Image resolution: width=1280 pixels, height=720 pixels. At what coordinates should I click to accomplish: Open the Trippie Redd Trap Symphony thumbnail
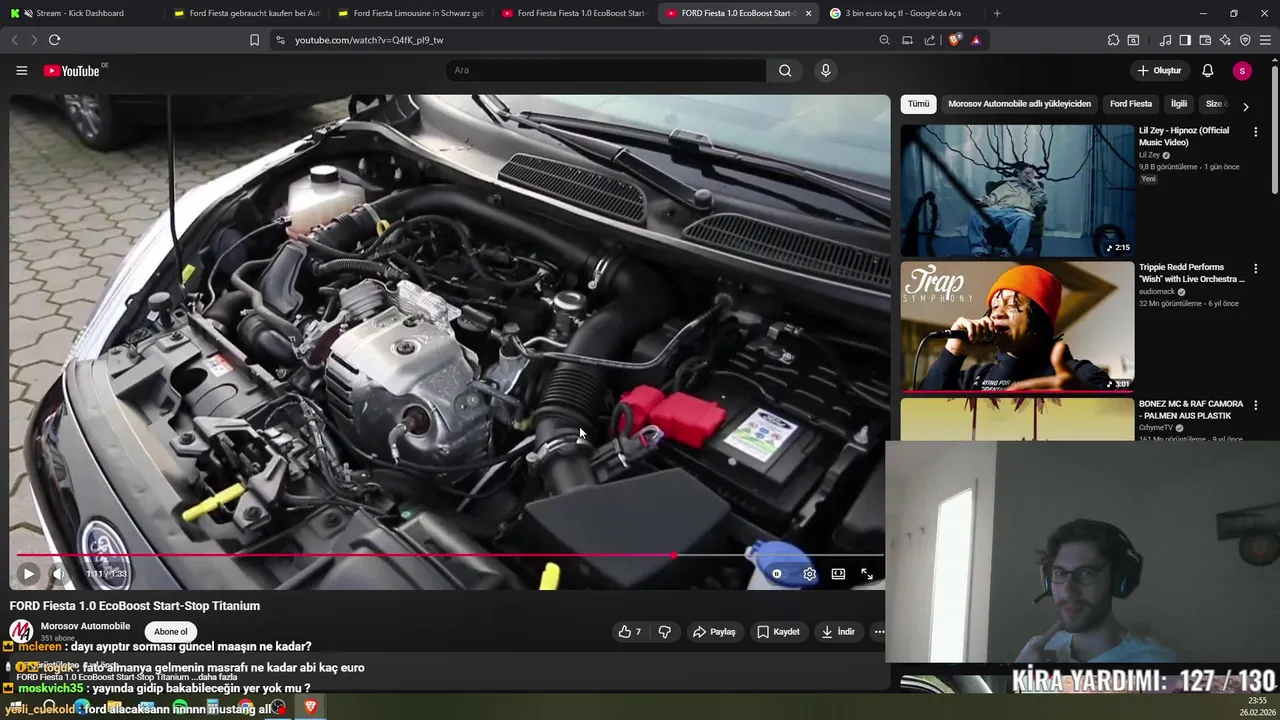coord(1017,327)
